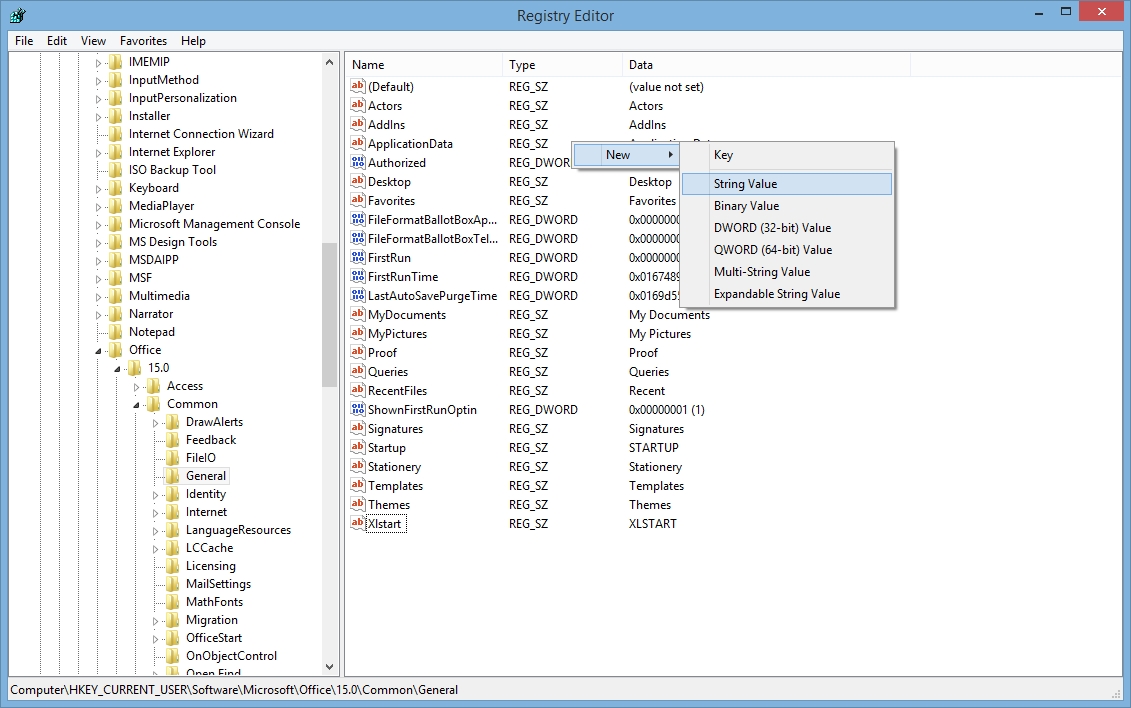Choose DWORD (32-bit) Value in submenu

[x=787, y=228]
